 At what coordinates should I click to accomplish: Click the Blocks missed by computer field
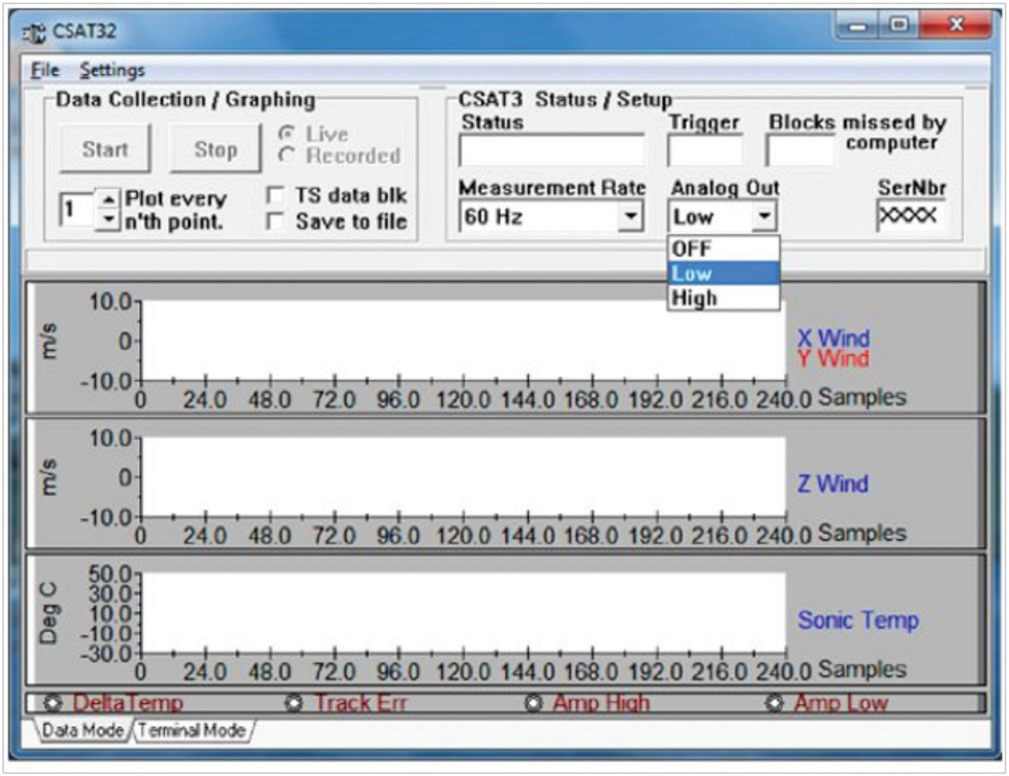tap(800, 151)
